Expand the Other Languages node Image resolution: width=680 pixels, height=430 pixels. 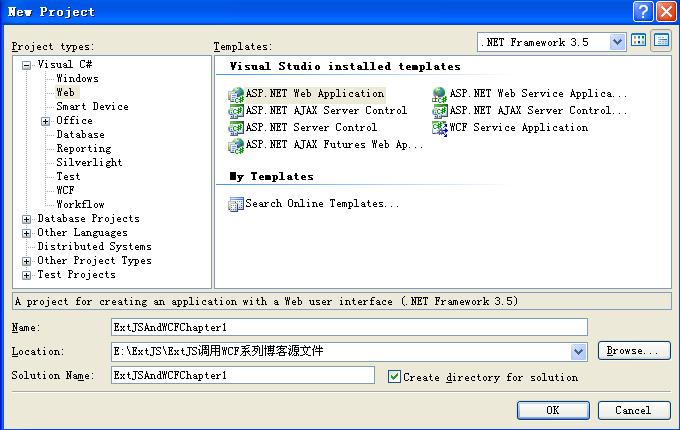(x=26, y=234)
